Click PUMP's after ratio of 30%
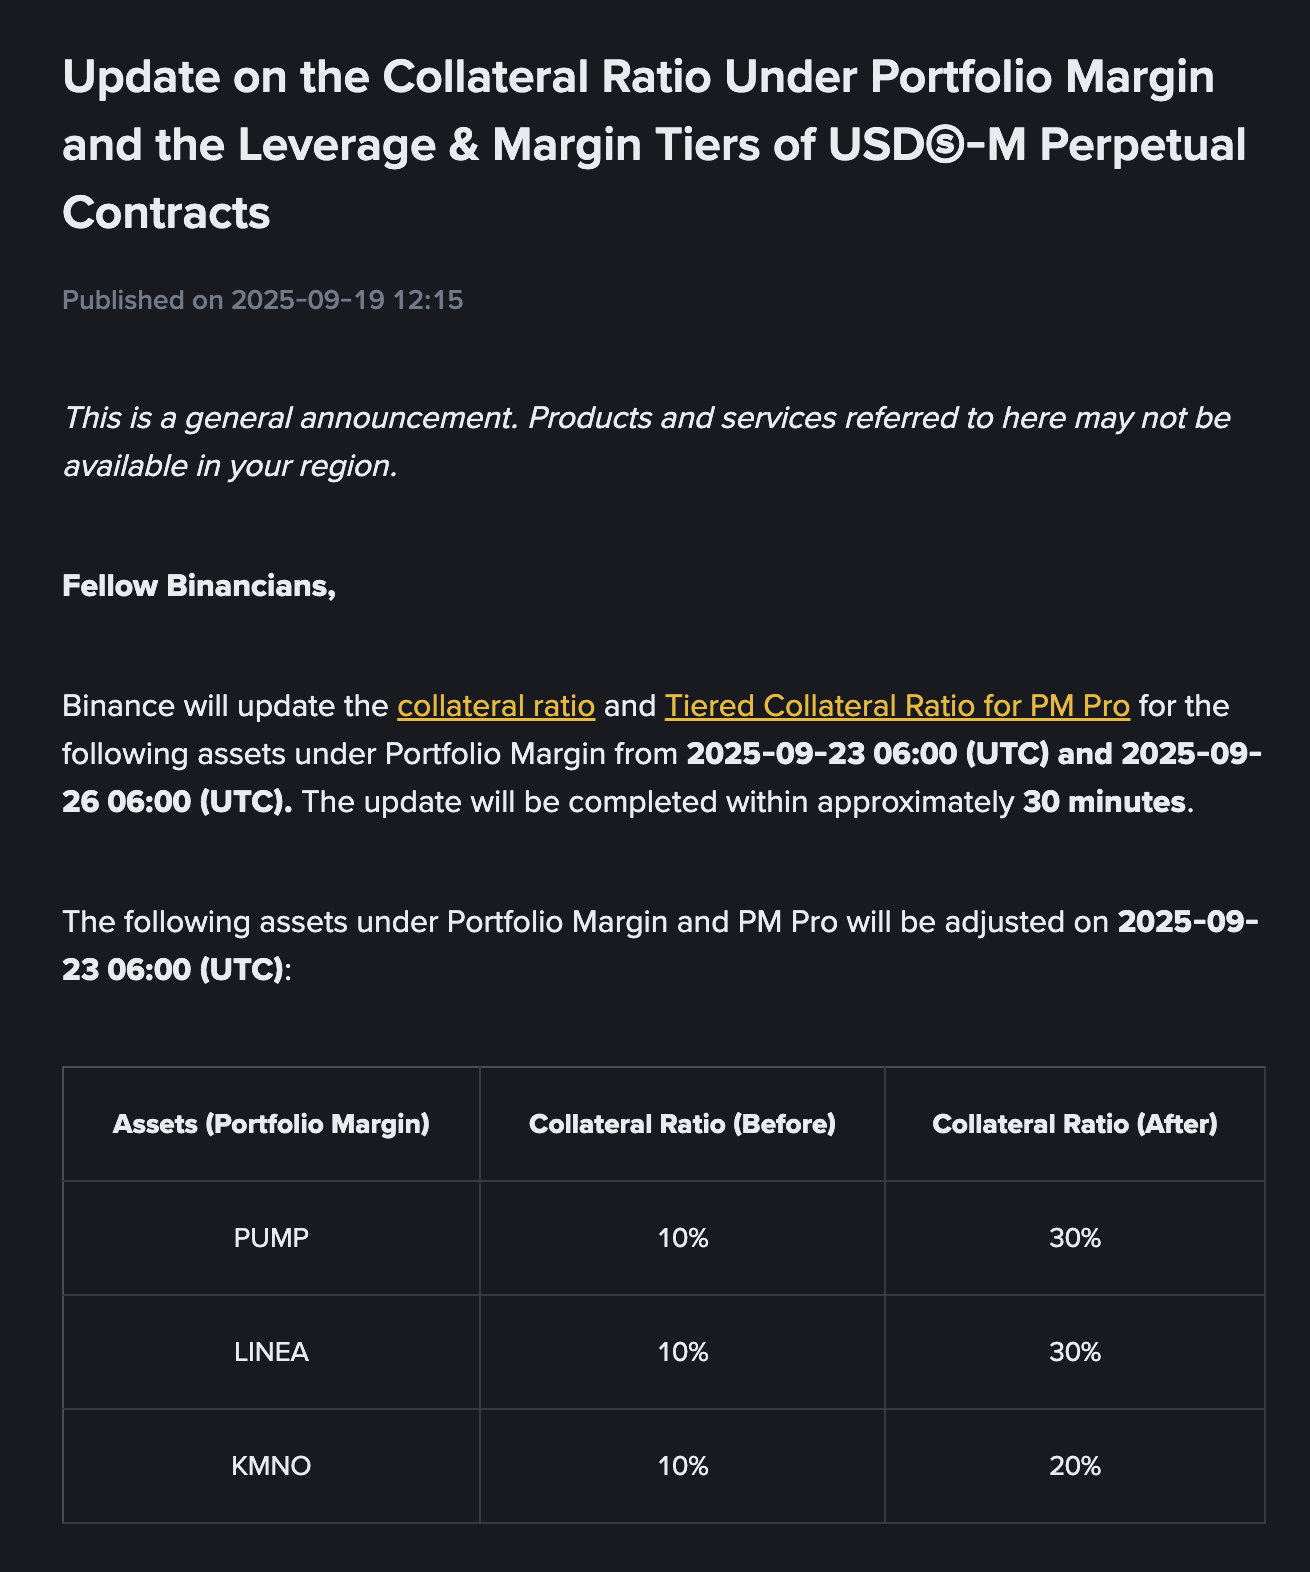The height and width of the screenshot is (1572, 1310). pyautogui.click(x=1075, y=1238)
